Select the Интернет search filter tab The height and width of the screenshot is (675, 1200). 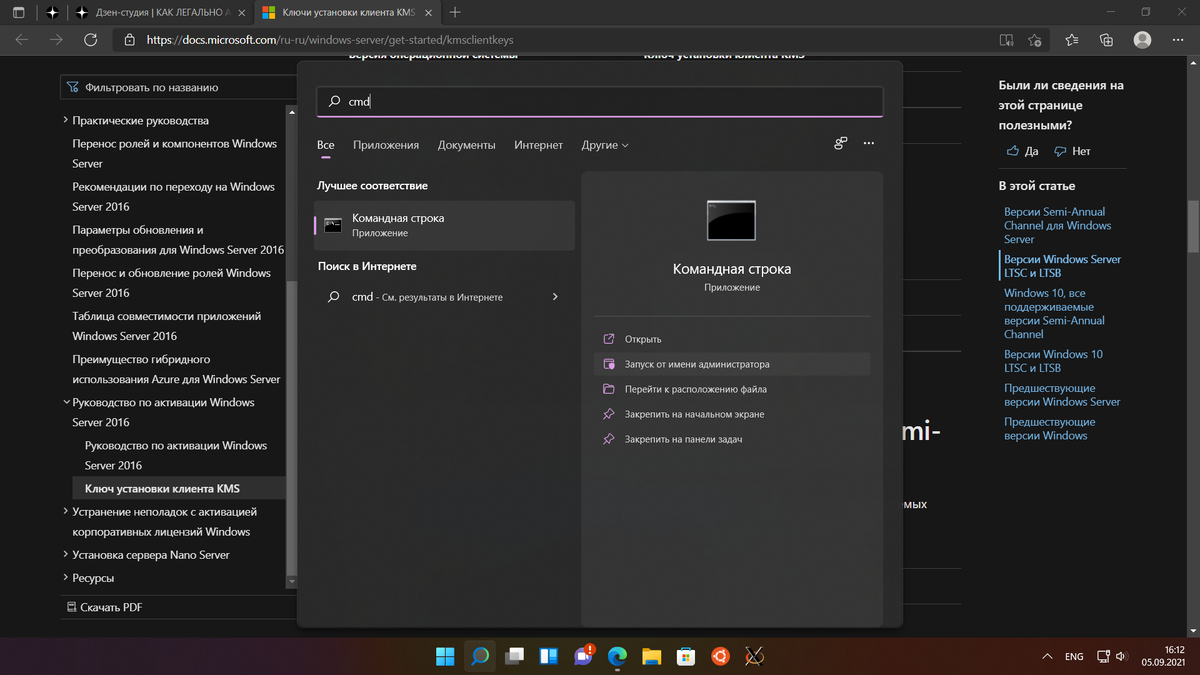pos(538,145)
